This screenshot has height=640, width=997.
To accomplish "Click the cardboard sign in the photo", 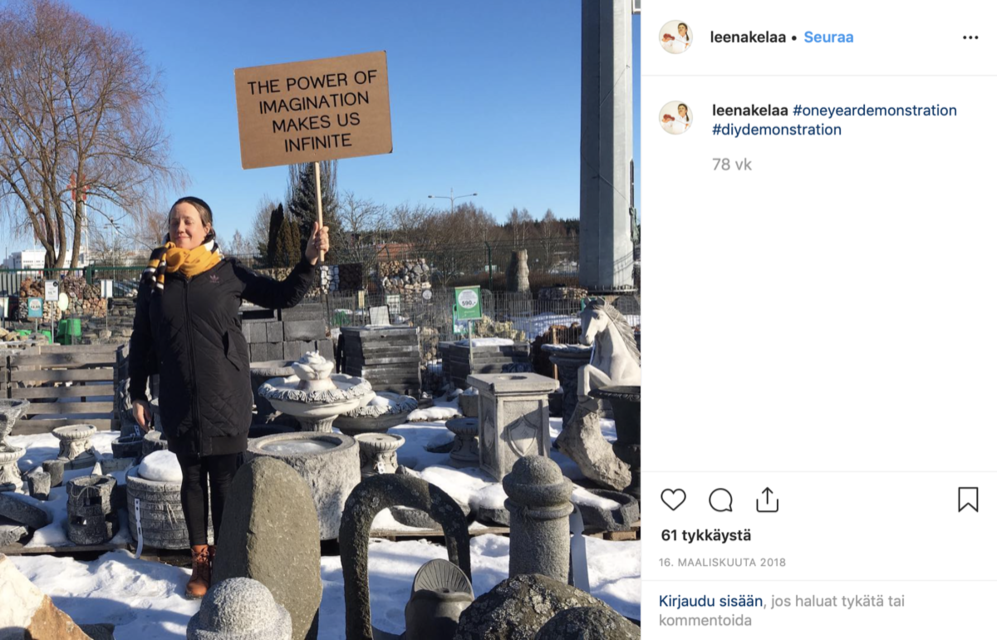I will (313, 110).
